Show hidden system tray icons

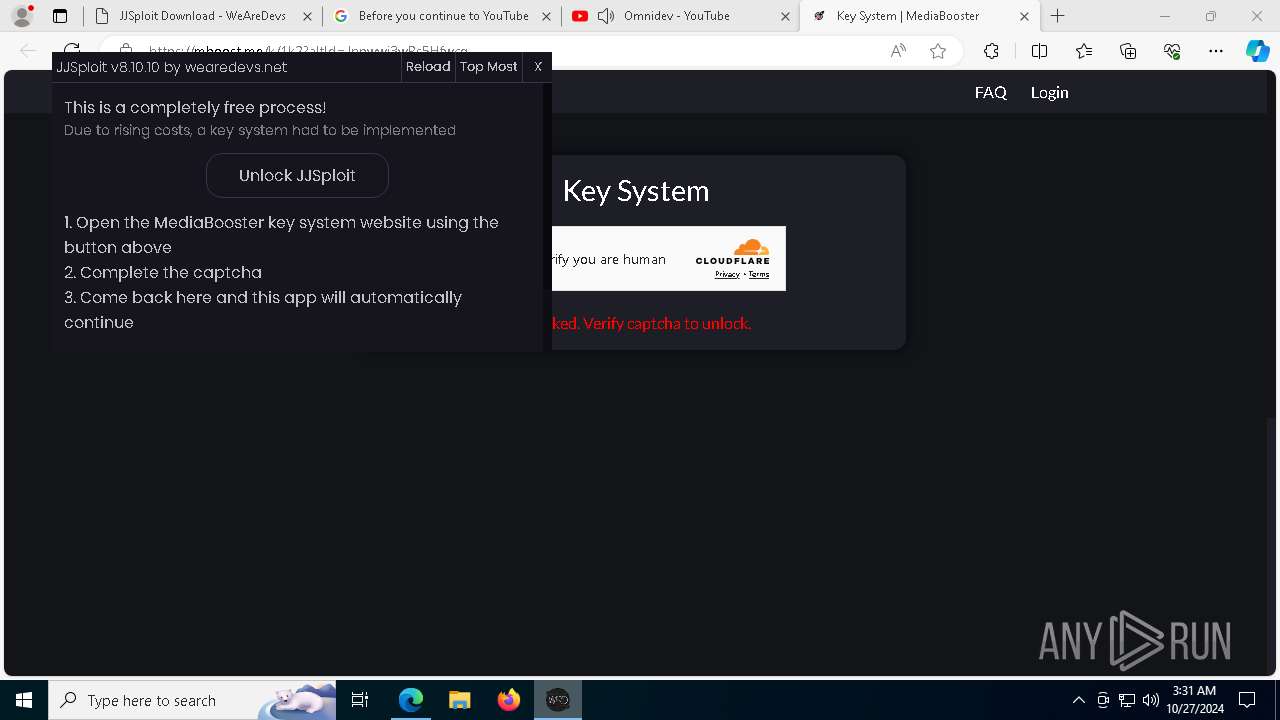(1078, 700)
